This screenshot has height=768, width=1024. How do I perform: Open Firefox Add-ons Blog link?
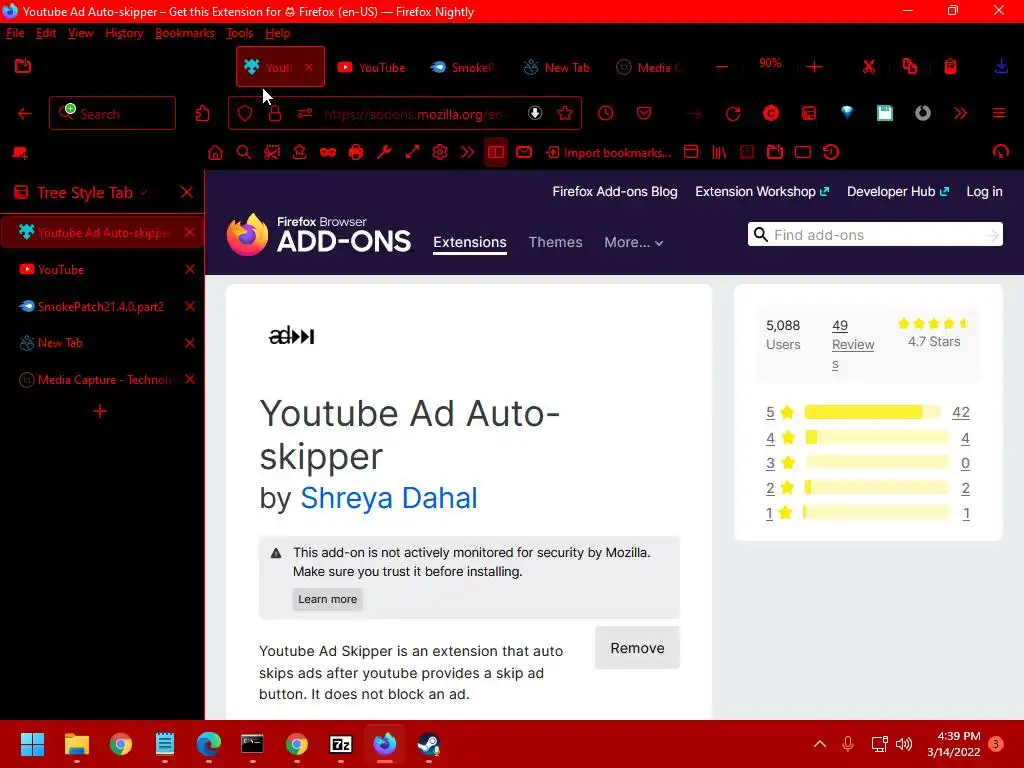tap(615, 191)
